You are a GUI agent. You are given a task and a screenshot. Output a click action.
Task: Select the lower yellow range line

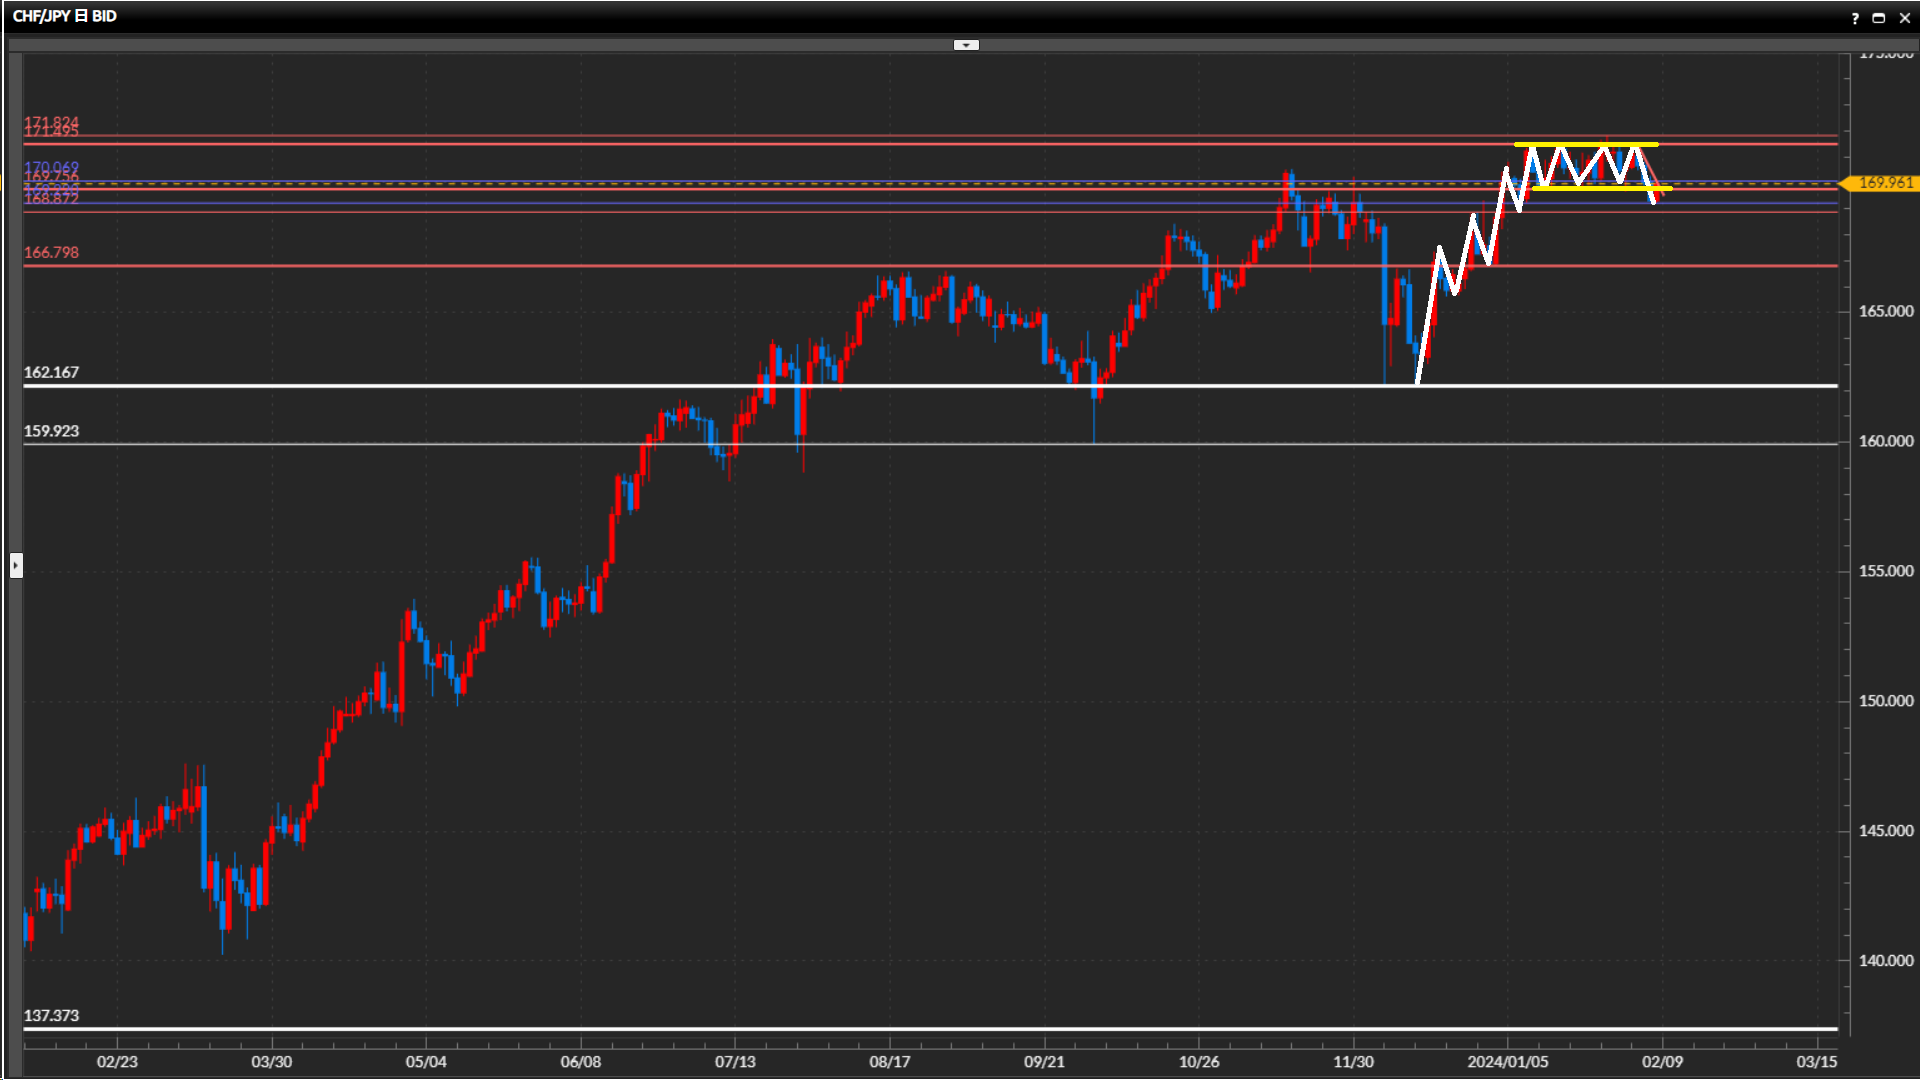coord(1600,188)
